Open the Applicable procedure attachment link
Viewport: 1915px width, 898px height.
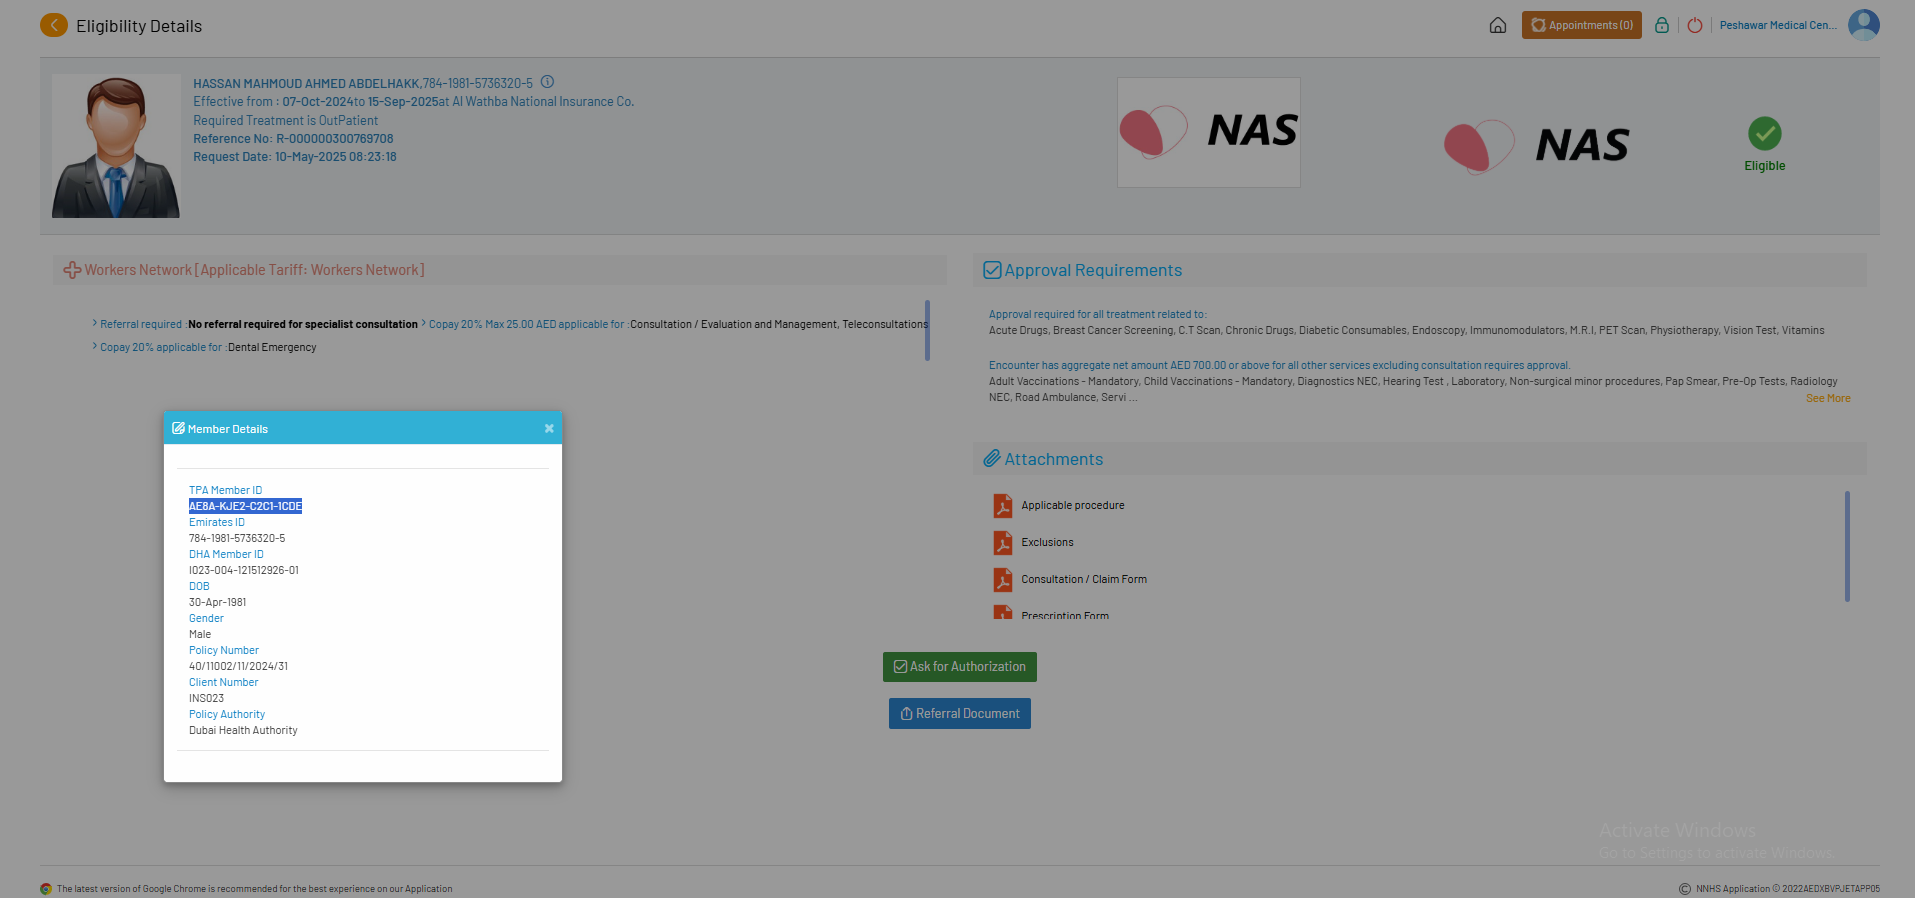point(1072,505)
